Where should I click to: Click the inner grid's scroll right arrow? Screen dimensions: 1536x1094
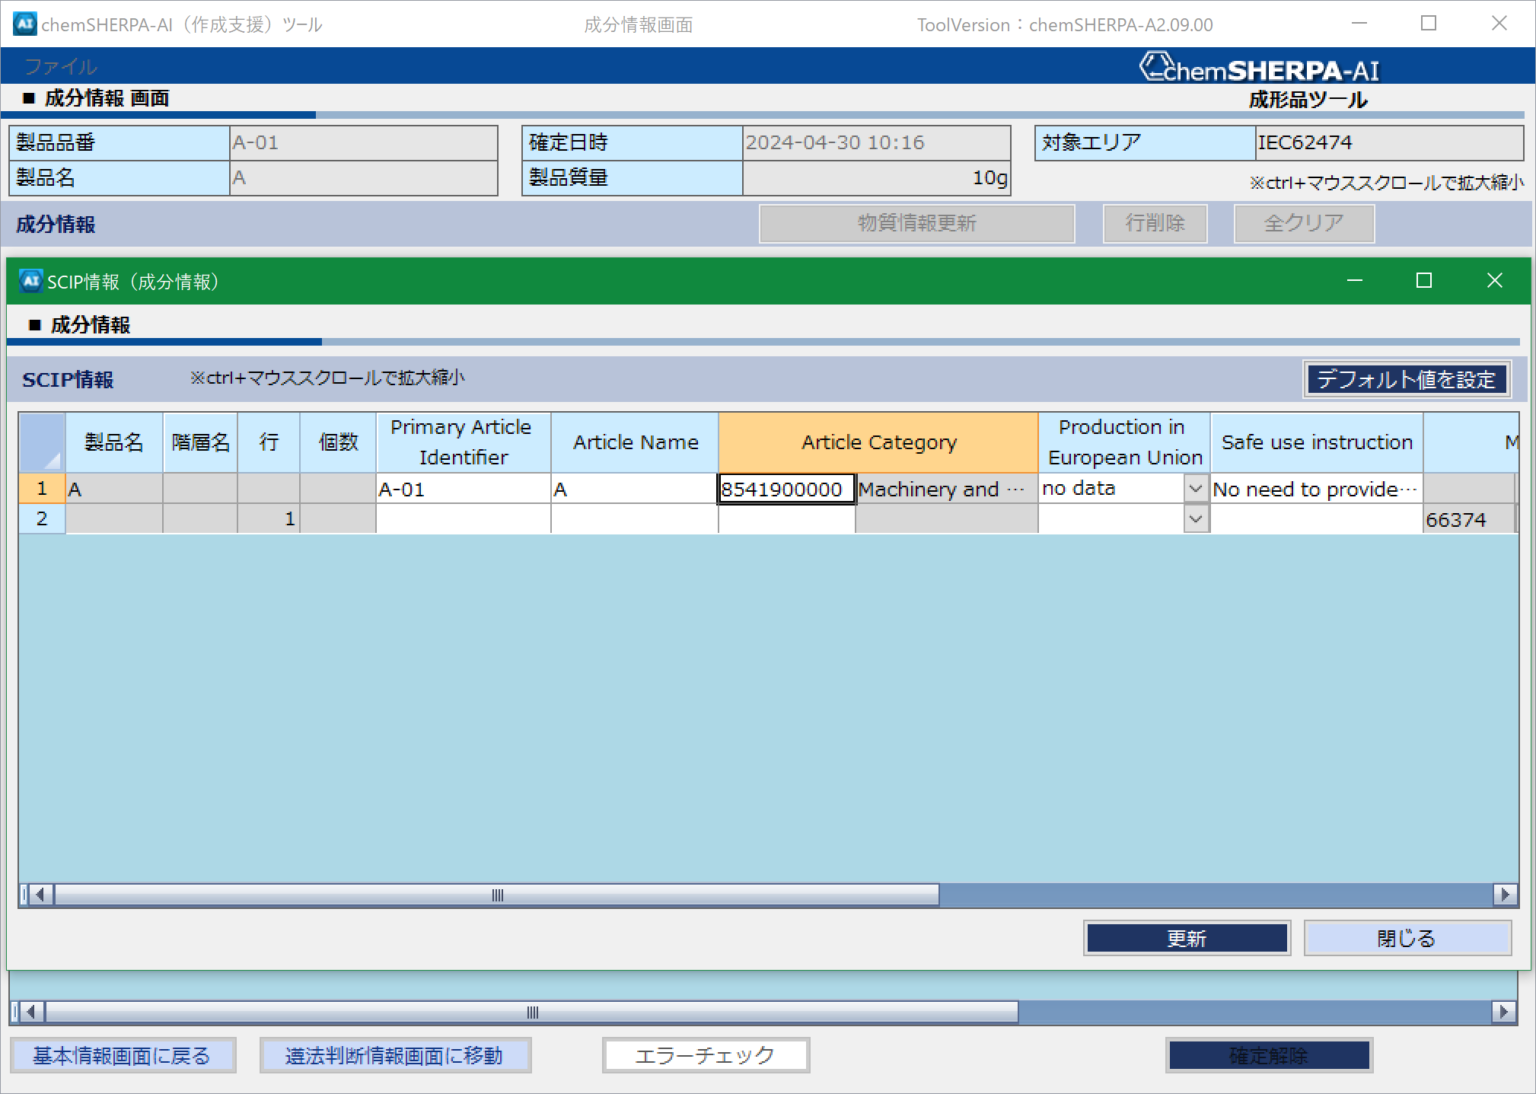pos(1505,895)
